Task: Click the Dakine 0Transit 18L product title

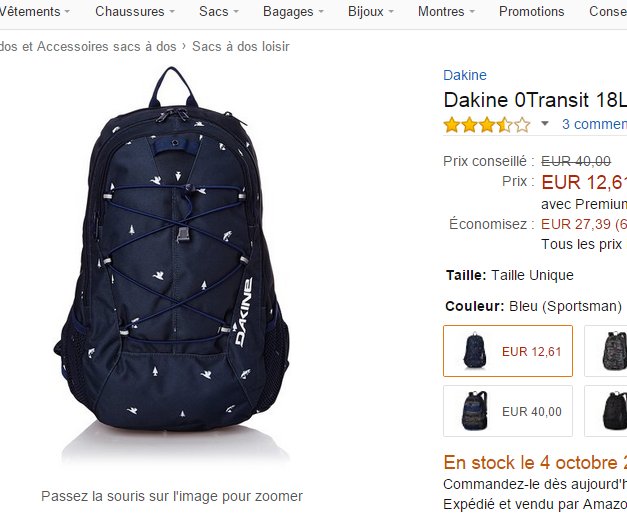Action: (x=535, y=100)
